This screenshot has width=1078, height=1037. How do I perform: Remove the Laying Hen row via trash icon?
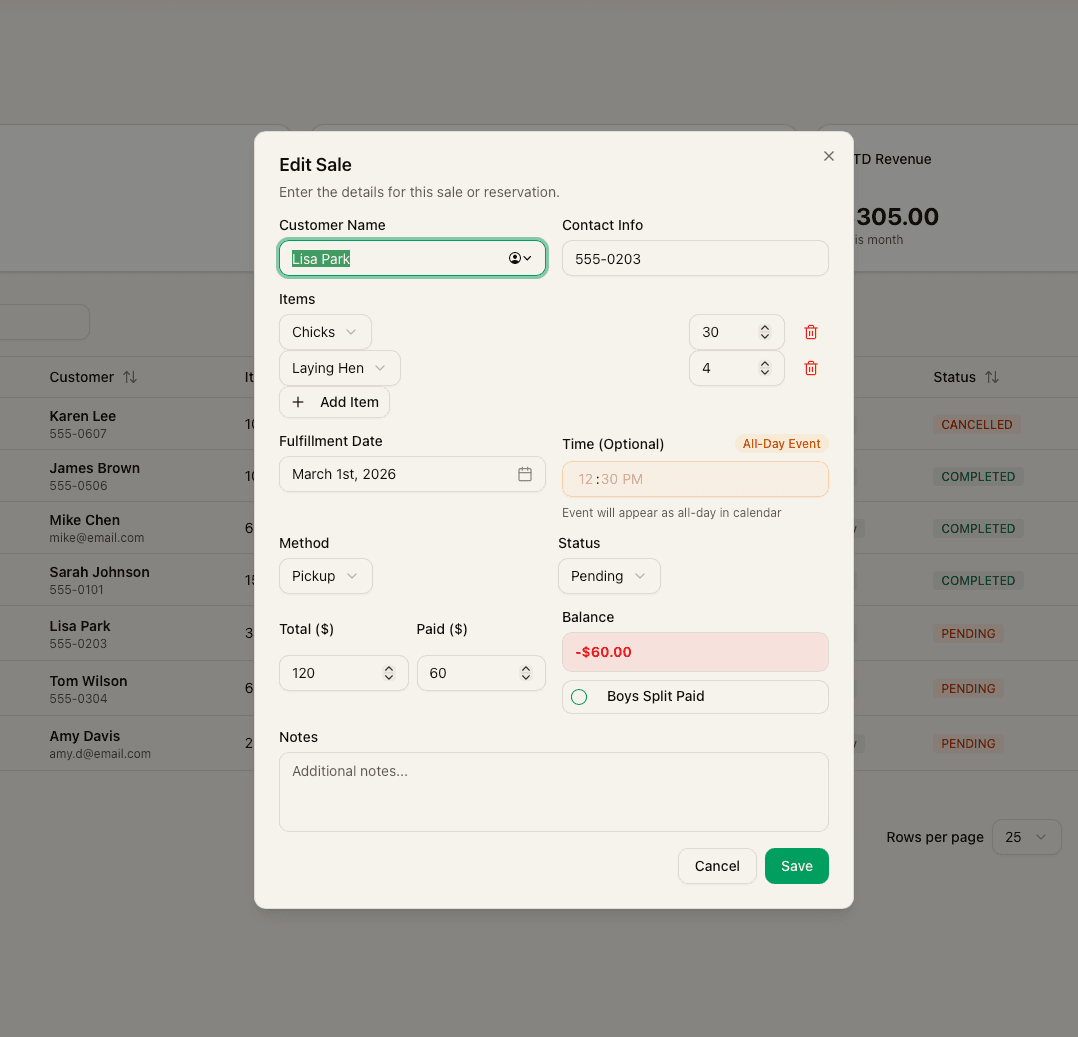pyautogui.click(x=810, y=368)
